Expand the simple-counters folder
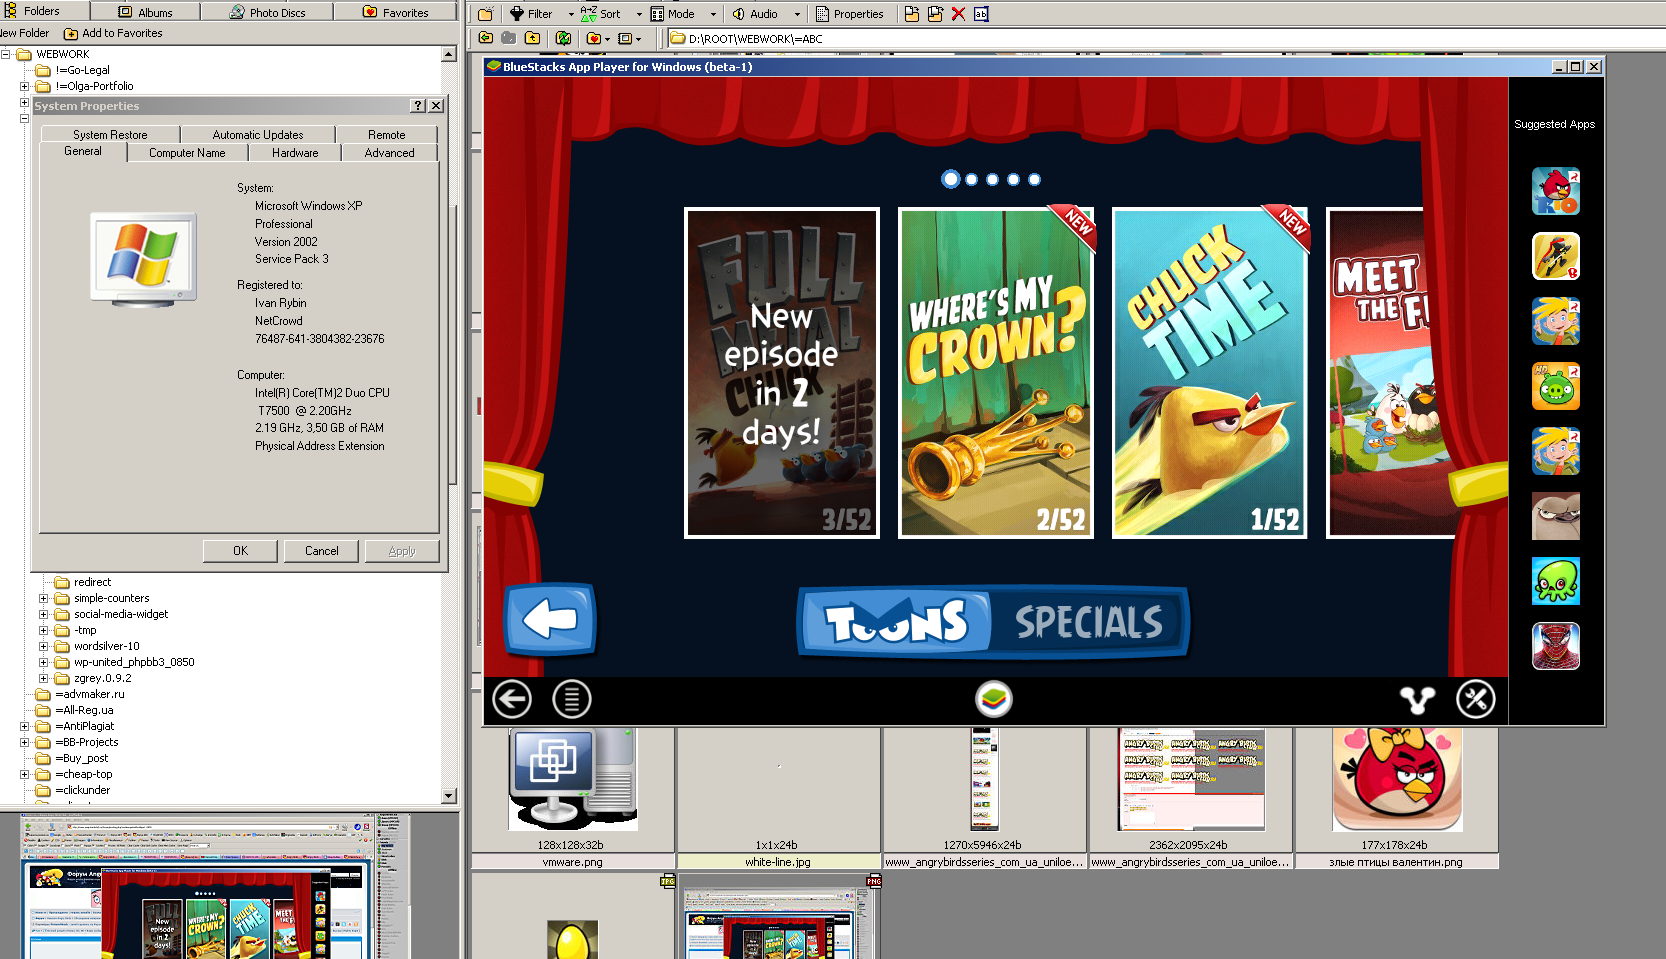Screen dimensions: 1666x959 [x=43, y=598]
